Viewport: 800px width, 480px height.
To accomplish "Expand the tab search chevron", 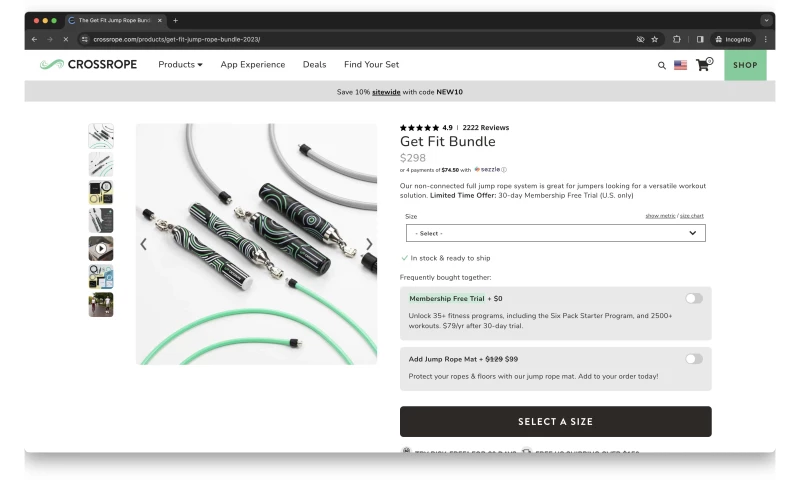I will tap(766, 20).
